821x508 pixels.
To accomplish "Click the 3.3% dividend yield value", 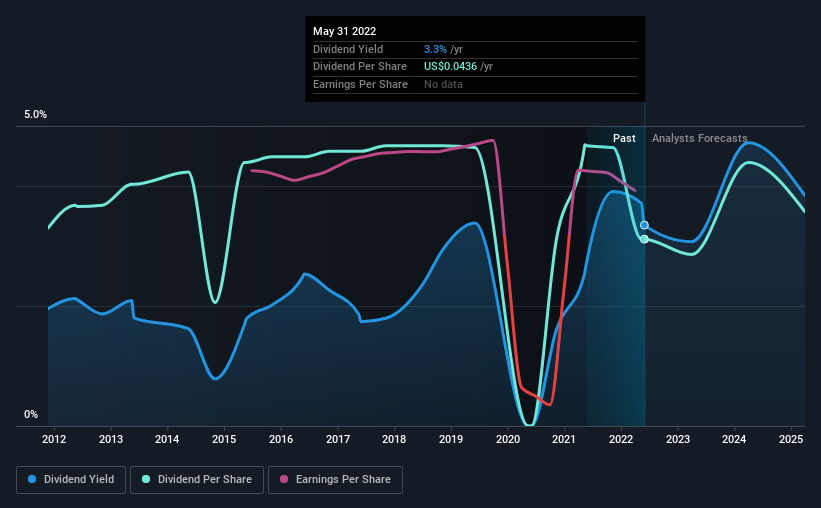I will tap(435, 49).
